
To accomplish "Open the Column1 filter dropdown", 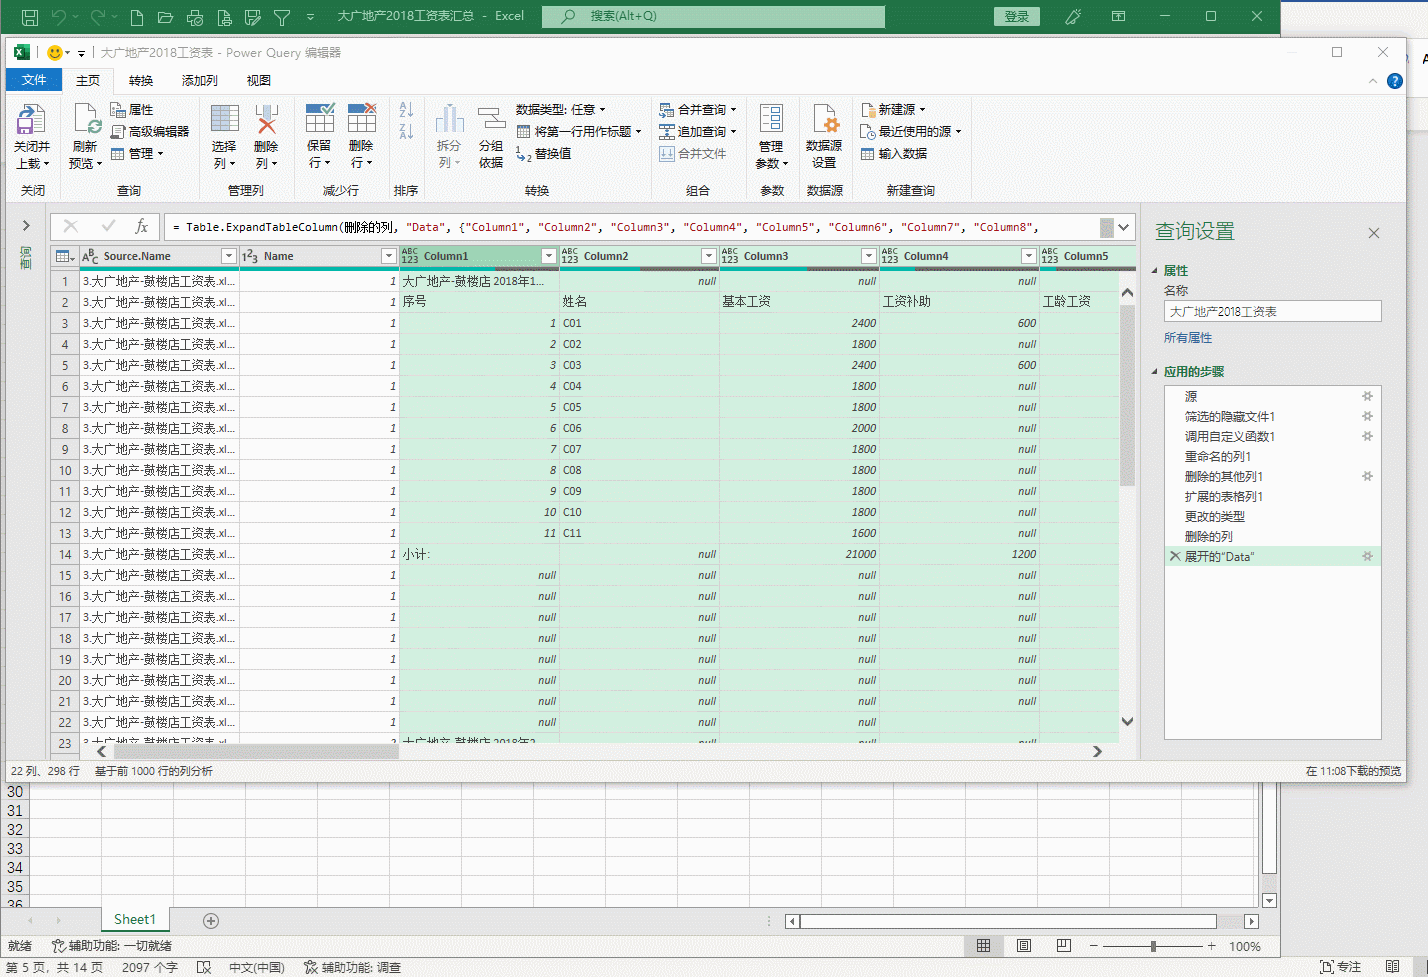I will 548,257.
